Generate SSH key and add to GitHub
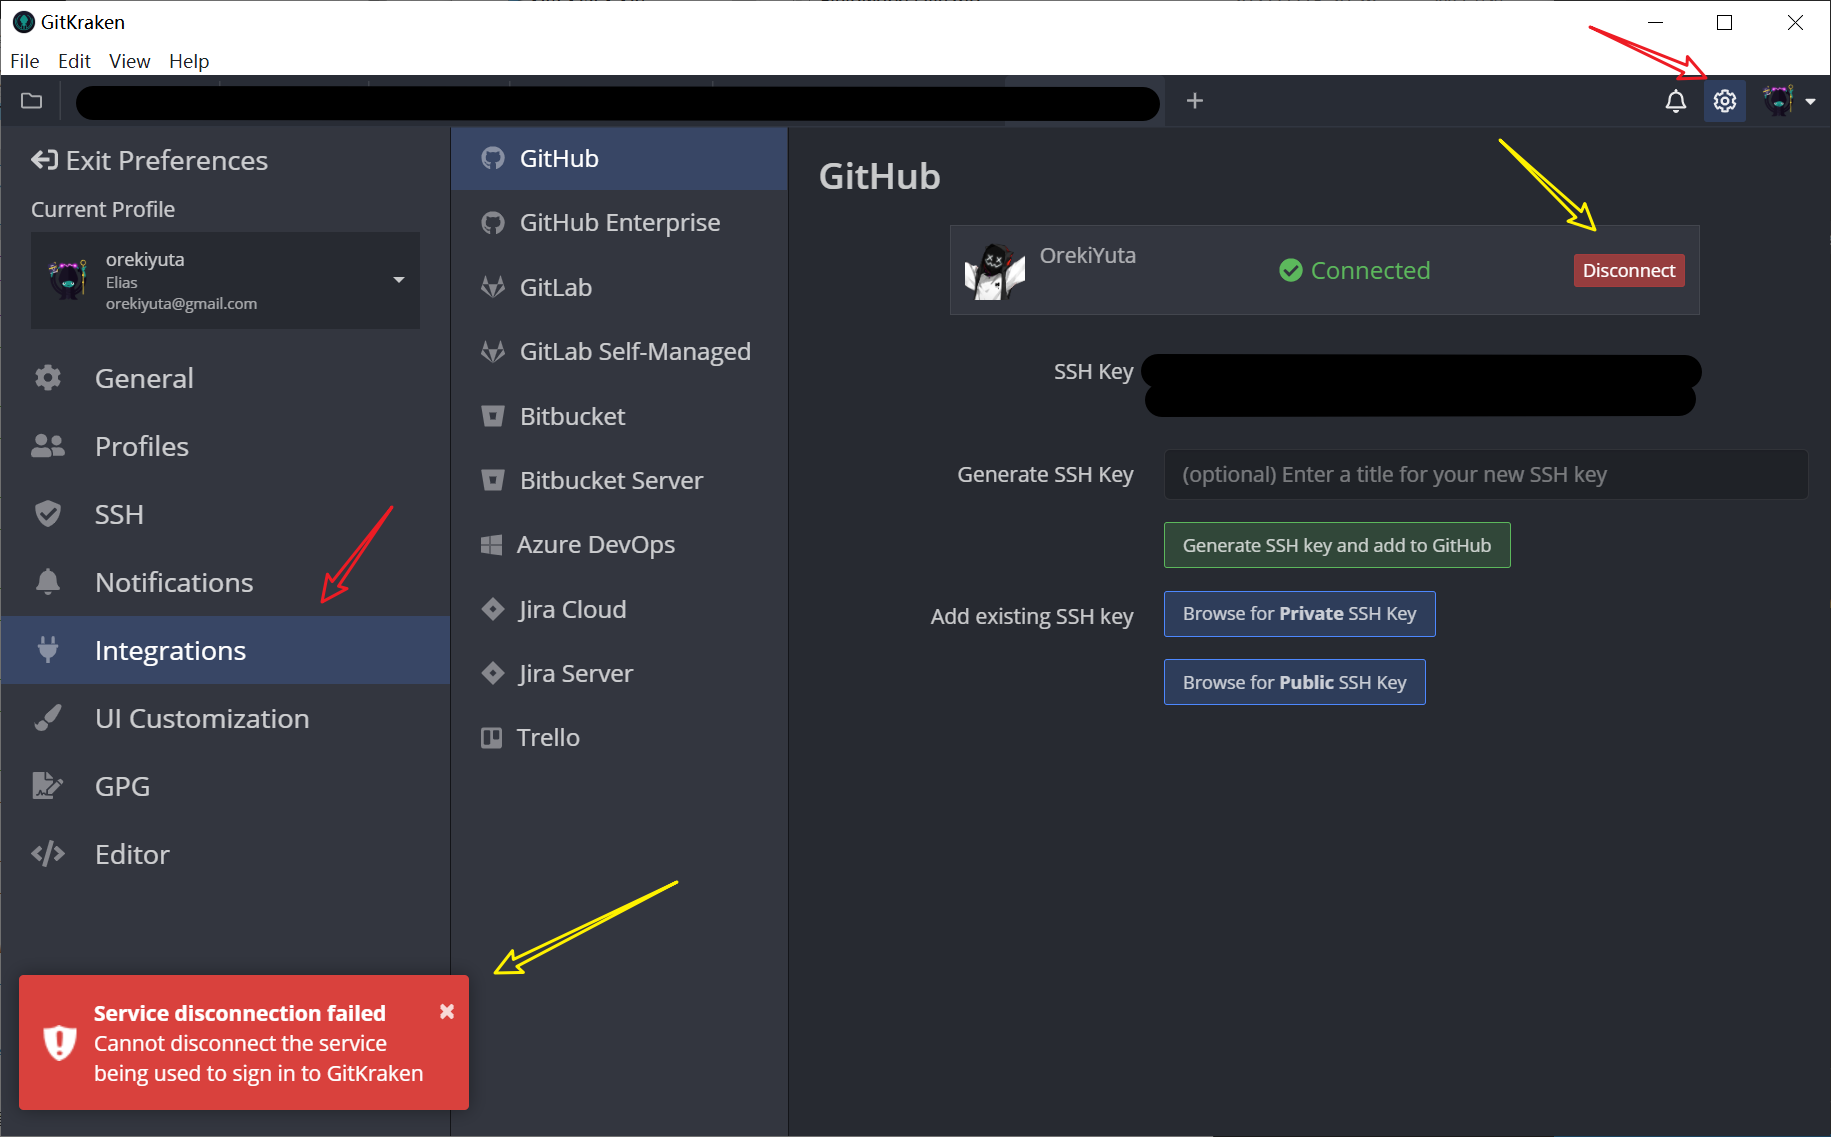The width and height of the screenshot is (1831, 1137). (x=1337, y=545)
